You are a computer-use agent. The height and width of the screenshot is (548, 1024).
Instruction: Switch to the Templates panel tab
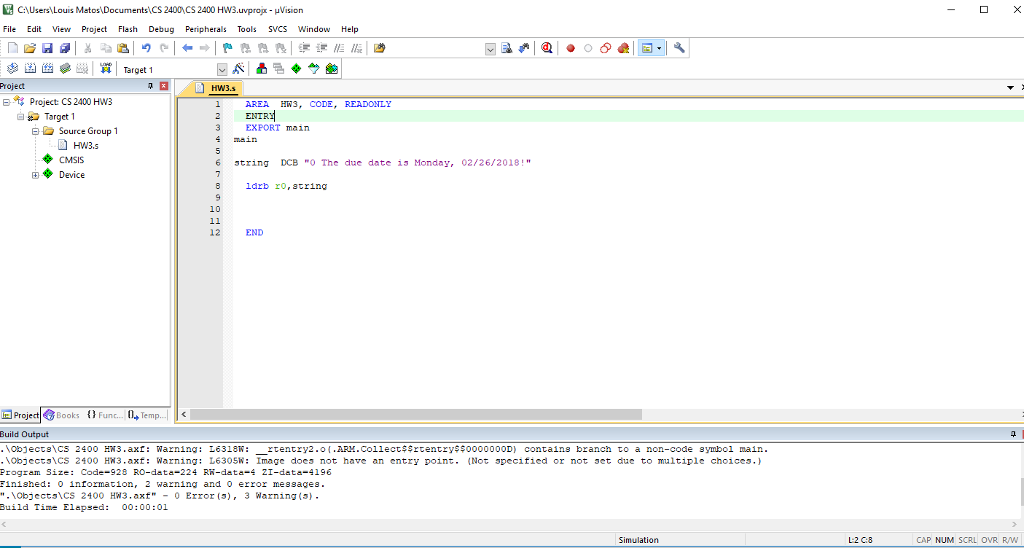point(148,415)
